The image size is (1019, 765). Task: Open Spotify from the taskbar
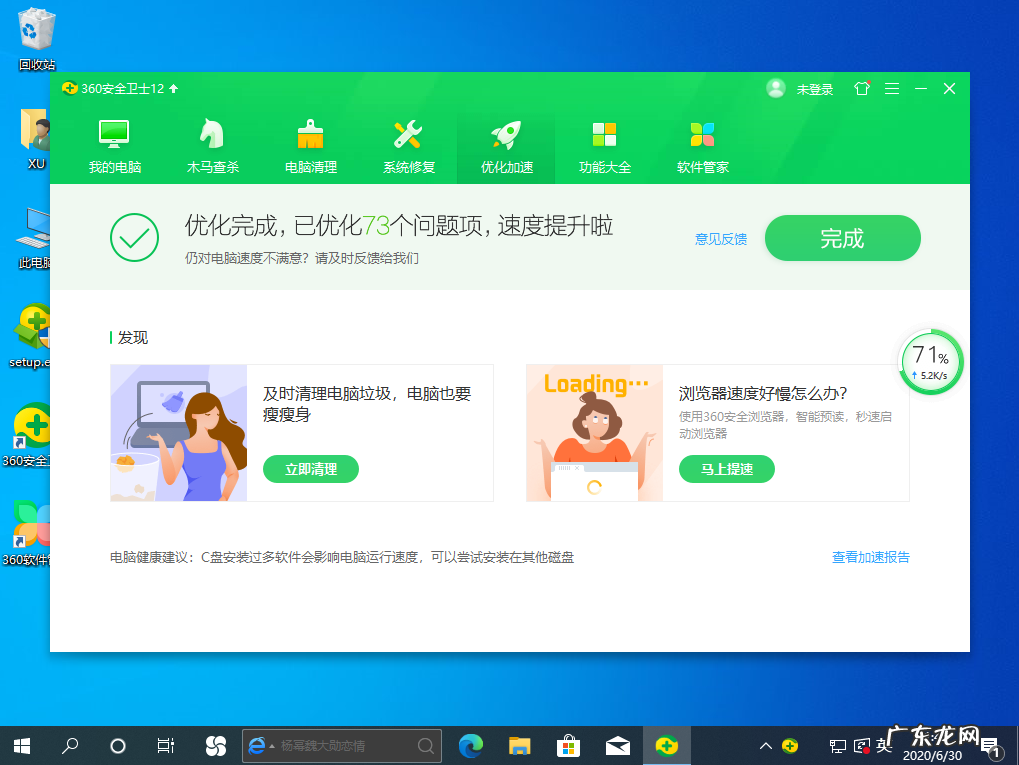(x=214, y=745)
